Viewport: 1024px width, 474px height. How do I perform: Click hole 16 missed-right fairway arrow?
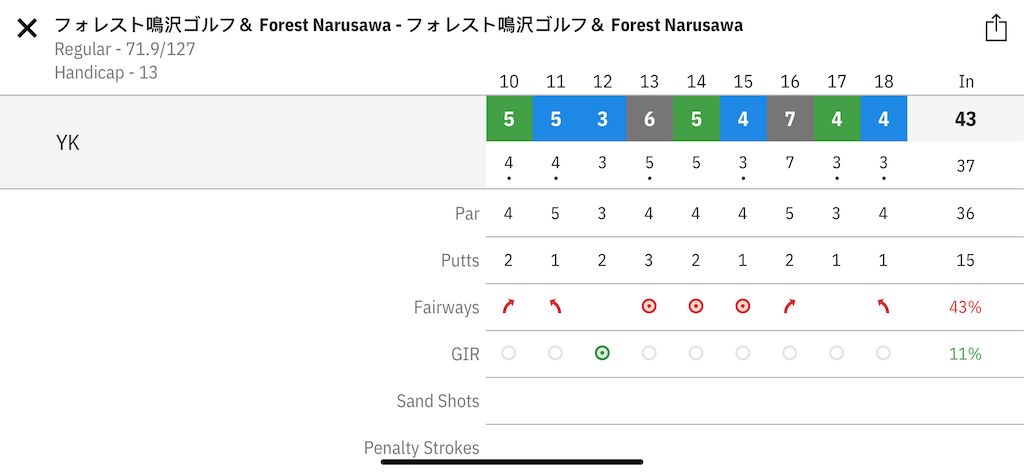(790, 306)
